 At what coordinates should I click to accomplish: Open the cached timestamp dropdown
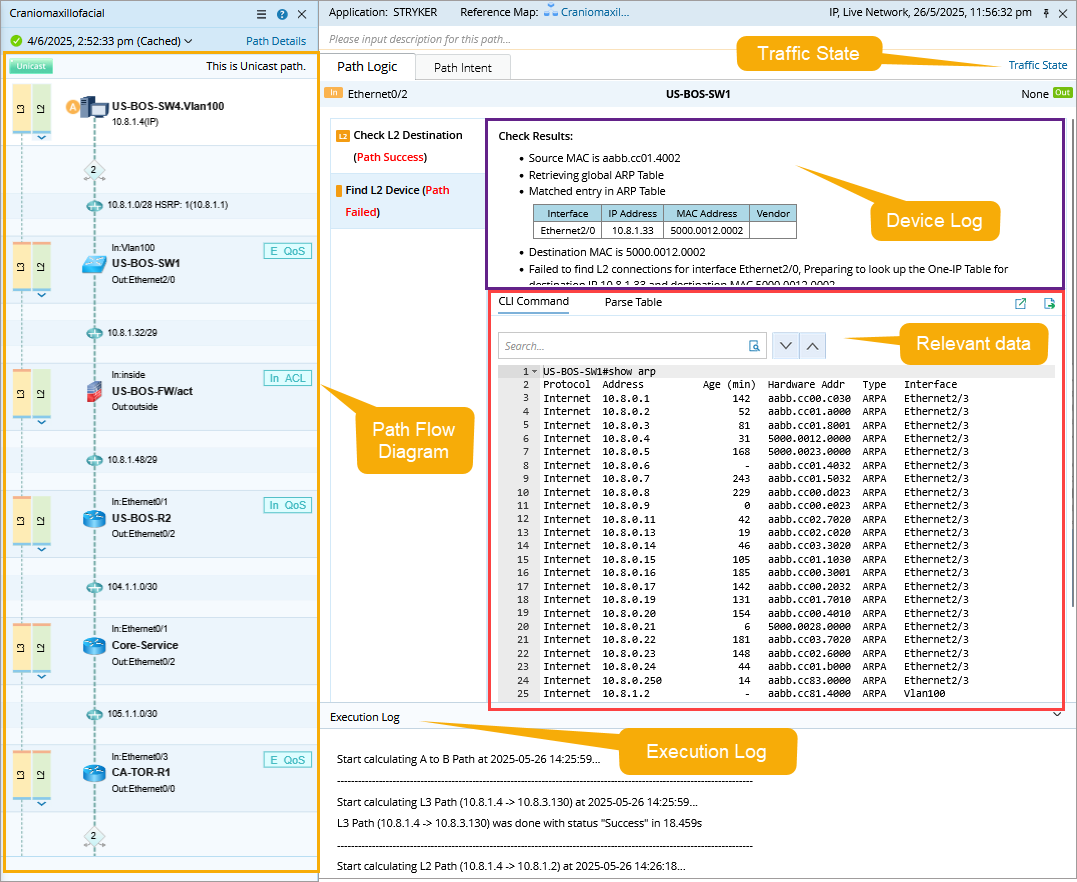[188, 42]
